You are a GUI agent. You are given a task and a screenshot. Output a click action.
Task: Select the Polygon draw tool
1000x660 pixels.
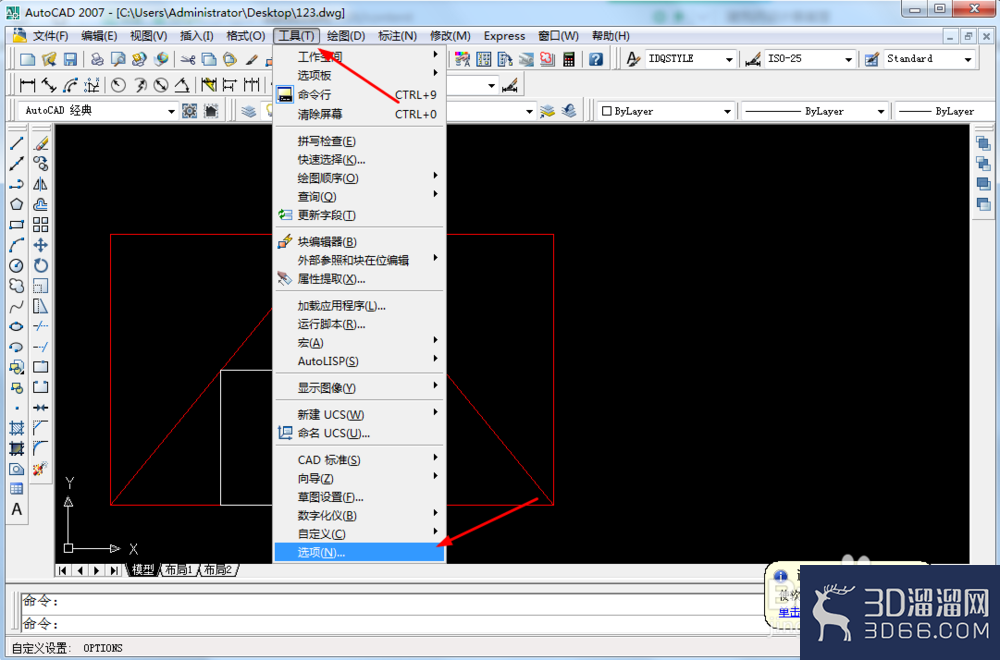coord(17,204)
